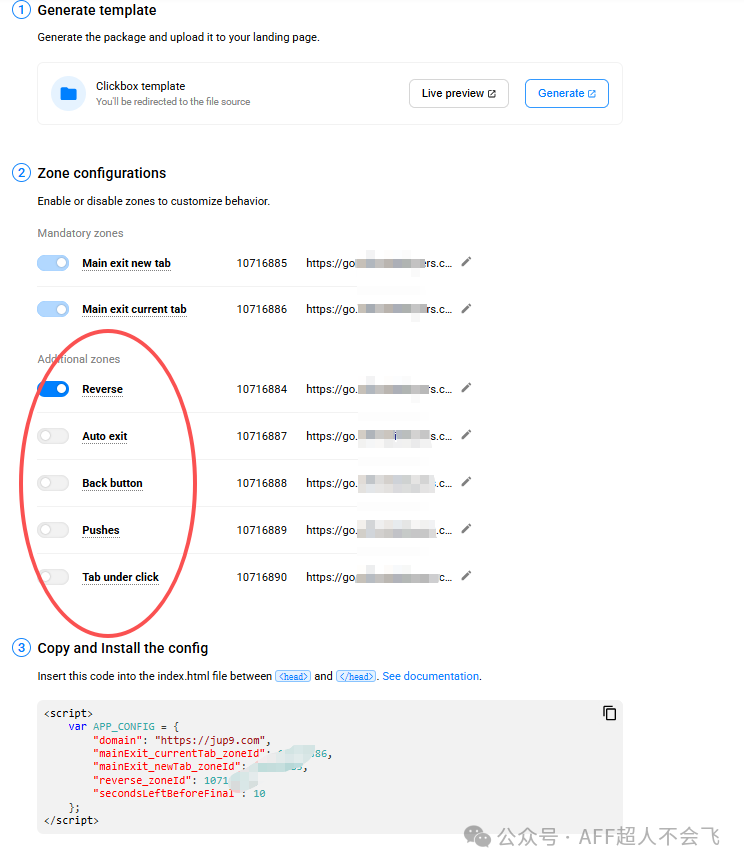
Task: Click the Pushes zone label
Action: 101,530
